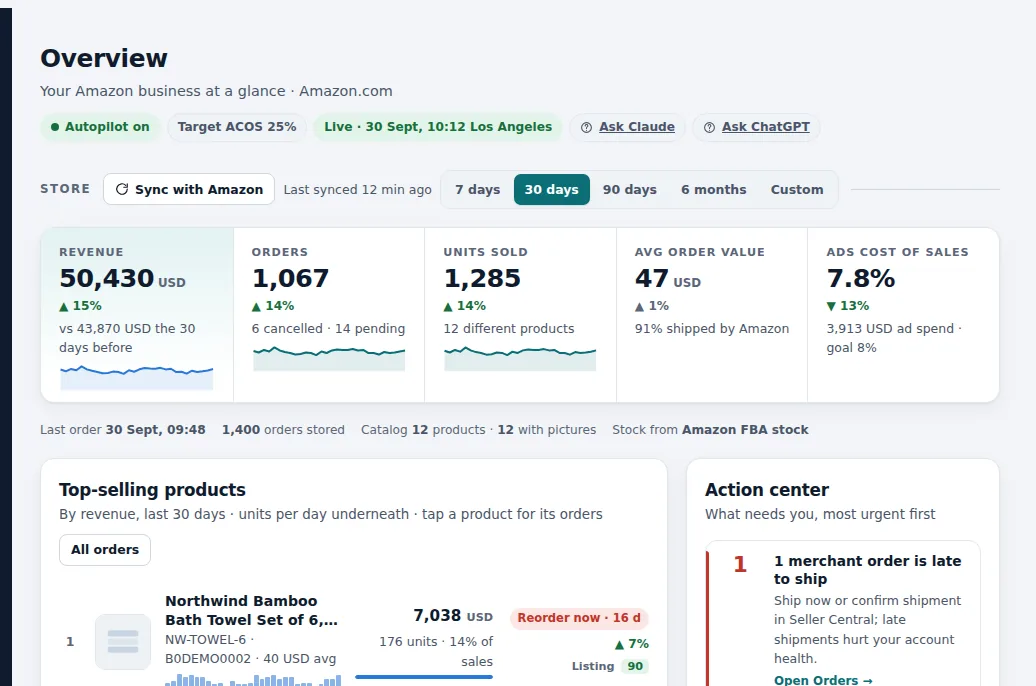
Task: Select the 30 days range tab
Action: (552, 190)
